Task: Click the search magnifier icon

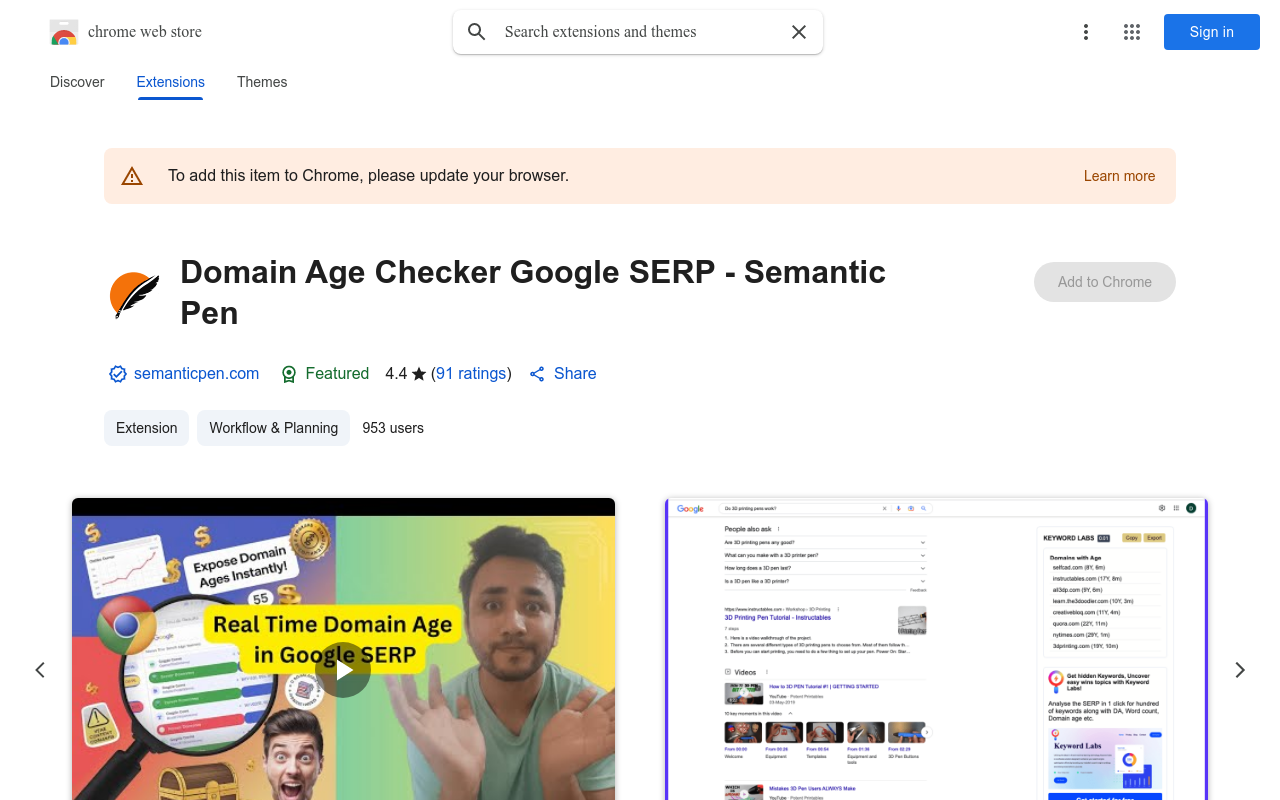Action: click(477, 32)
